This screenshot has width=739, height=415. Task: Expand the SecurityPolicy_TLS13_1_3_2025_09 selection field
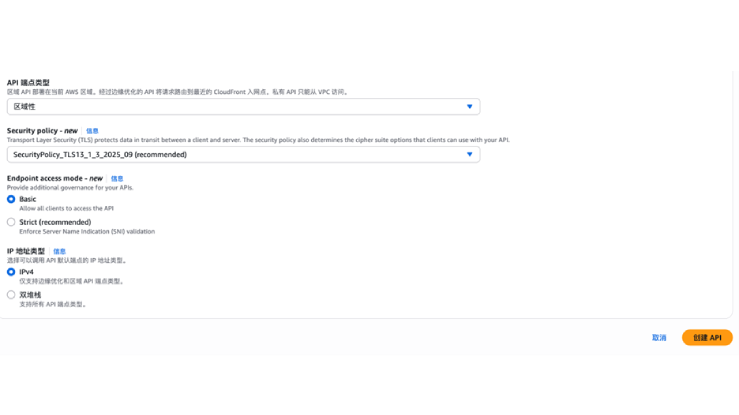[x=240, y=155]
